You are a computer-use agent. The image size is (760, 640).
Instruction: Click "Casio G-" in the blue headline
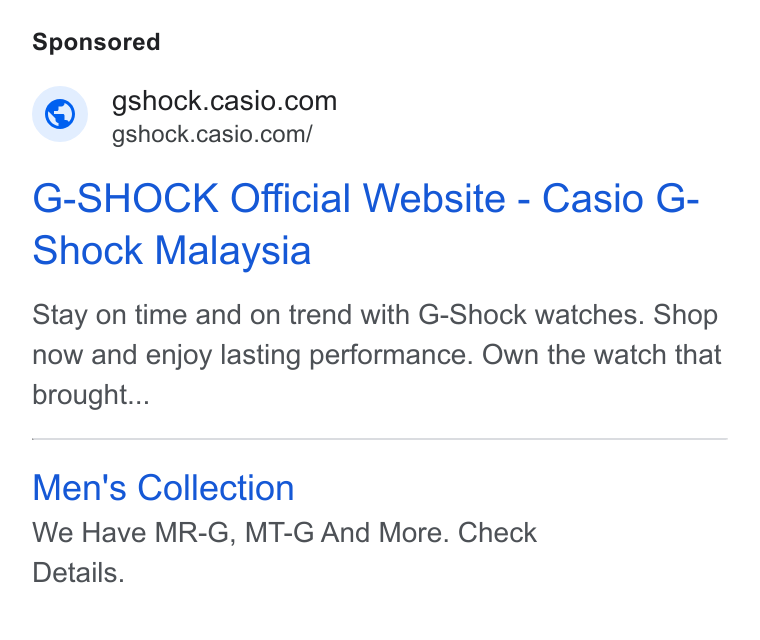click(x=620, y=198)
